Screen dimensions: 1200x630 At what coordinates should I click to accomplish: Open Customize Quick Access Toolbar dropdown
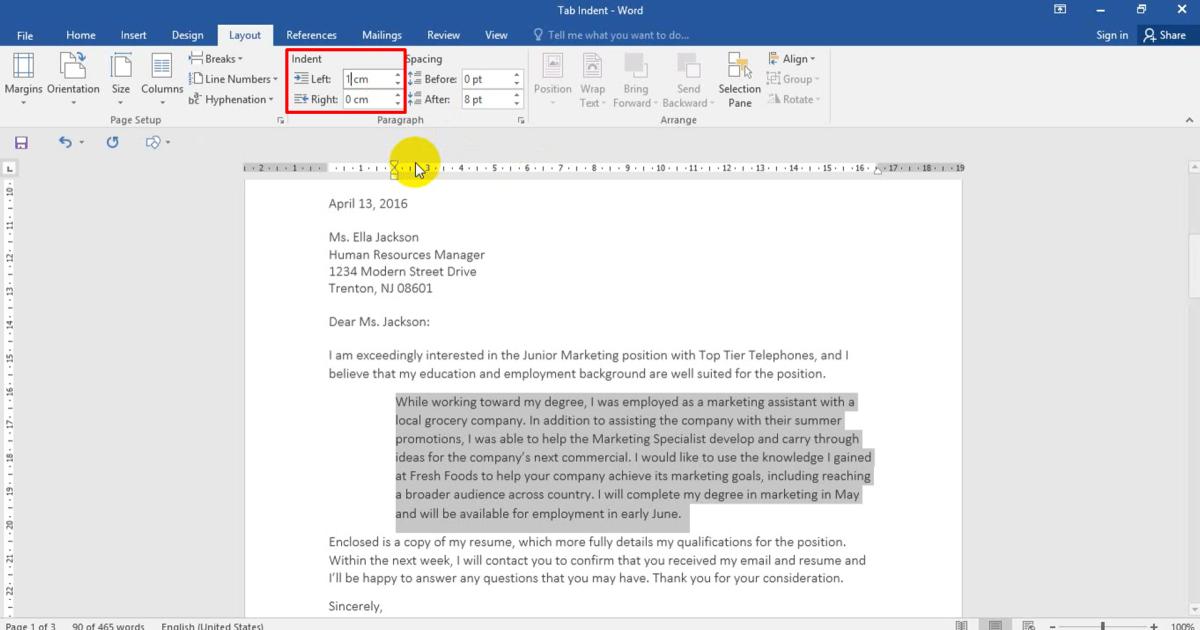click(x=168, y=143)
